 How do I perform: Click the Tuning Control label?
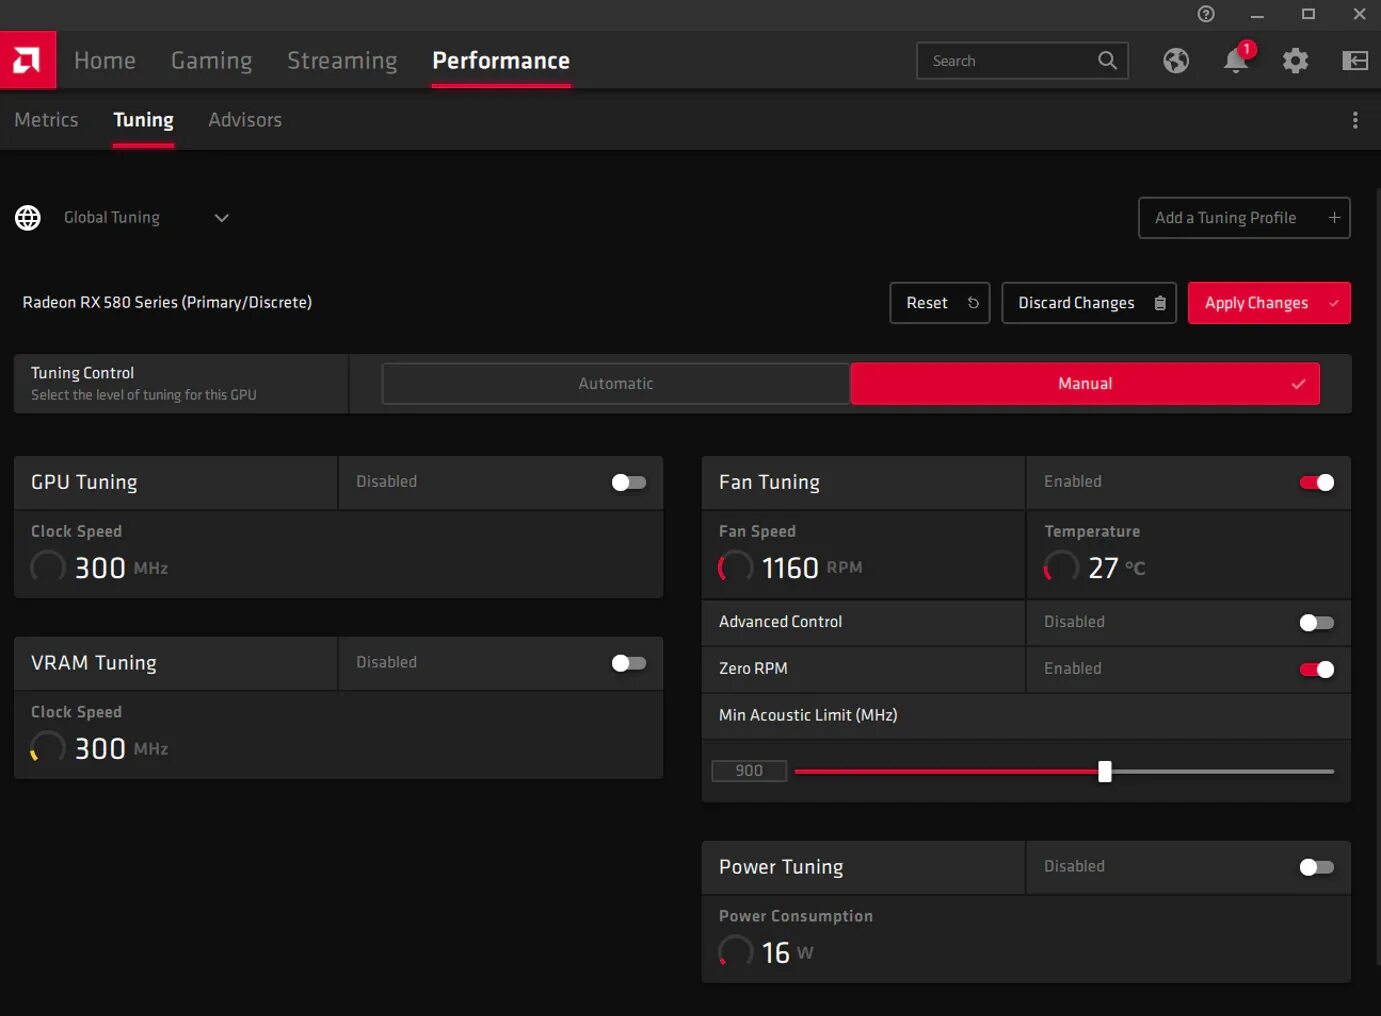[x=82, y=373]
